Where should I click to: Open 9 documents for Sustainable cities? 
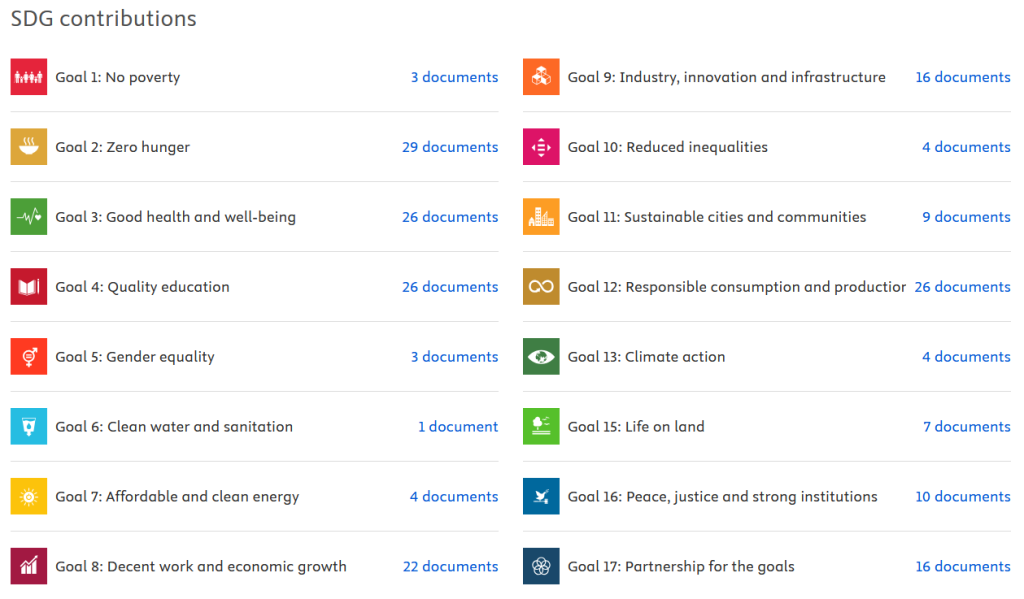966,217
